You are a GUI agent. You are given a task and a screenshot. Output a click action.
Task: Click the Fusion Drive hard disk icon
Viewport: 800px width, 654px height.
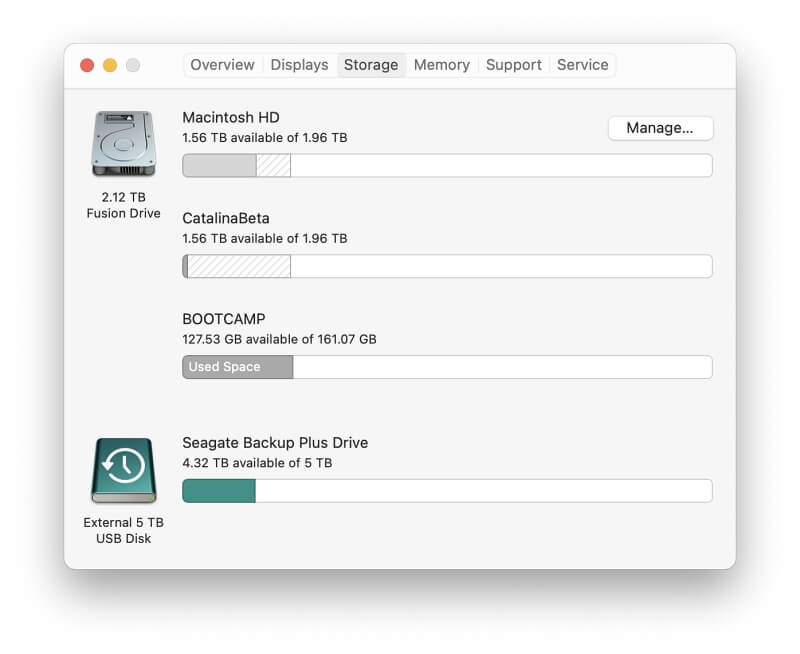[123, 144]
